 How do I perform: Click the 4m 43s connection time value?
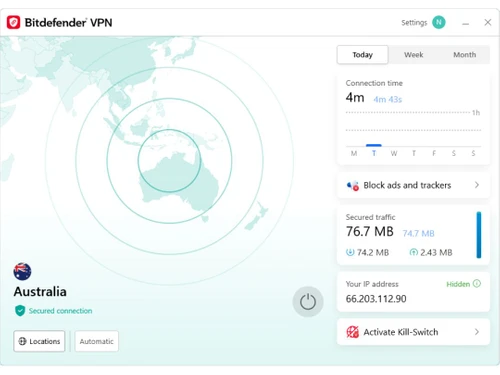(x=388, y=99)
